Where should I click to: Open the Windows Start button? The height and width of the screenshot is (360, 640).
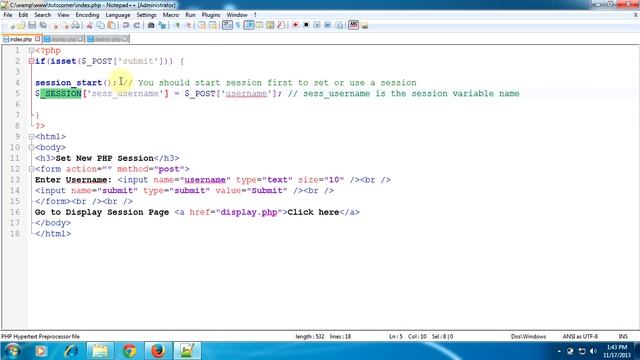(x=13, y=351)
